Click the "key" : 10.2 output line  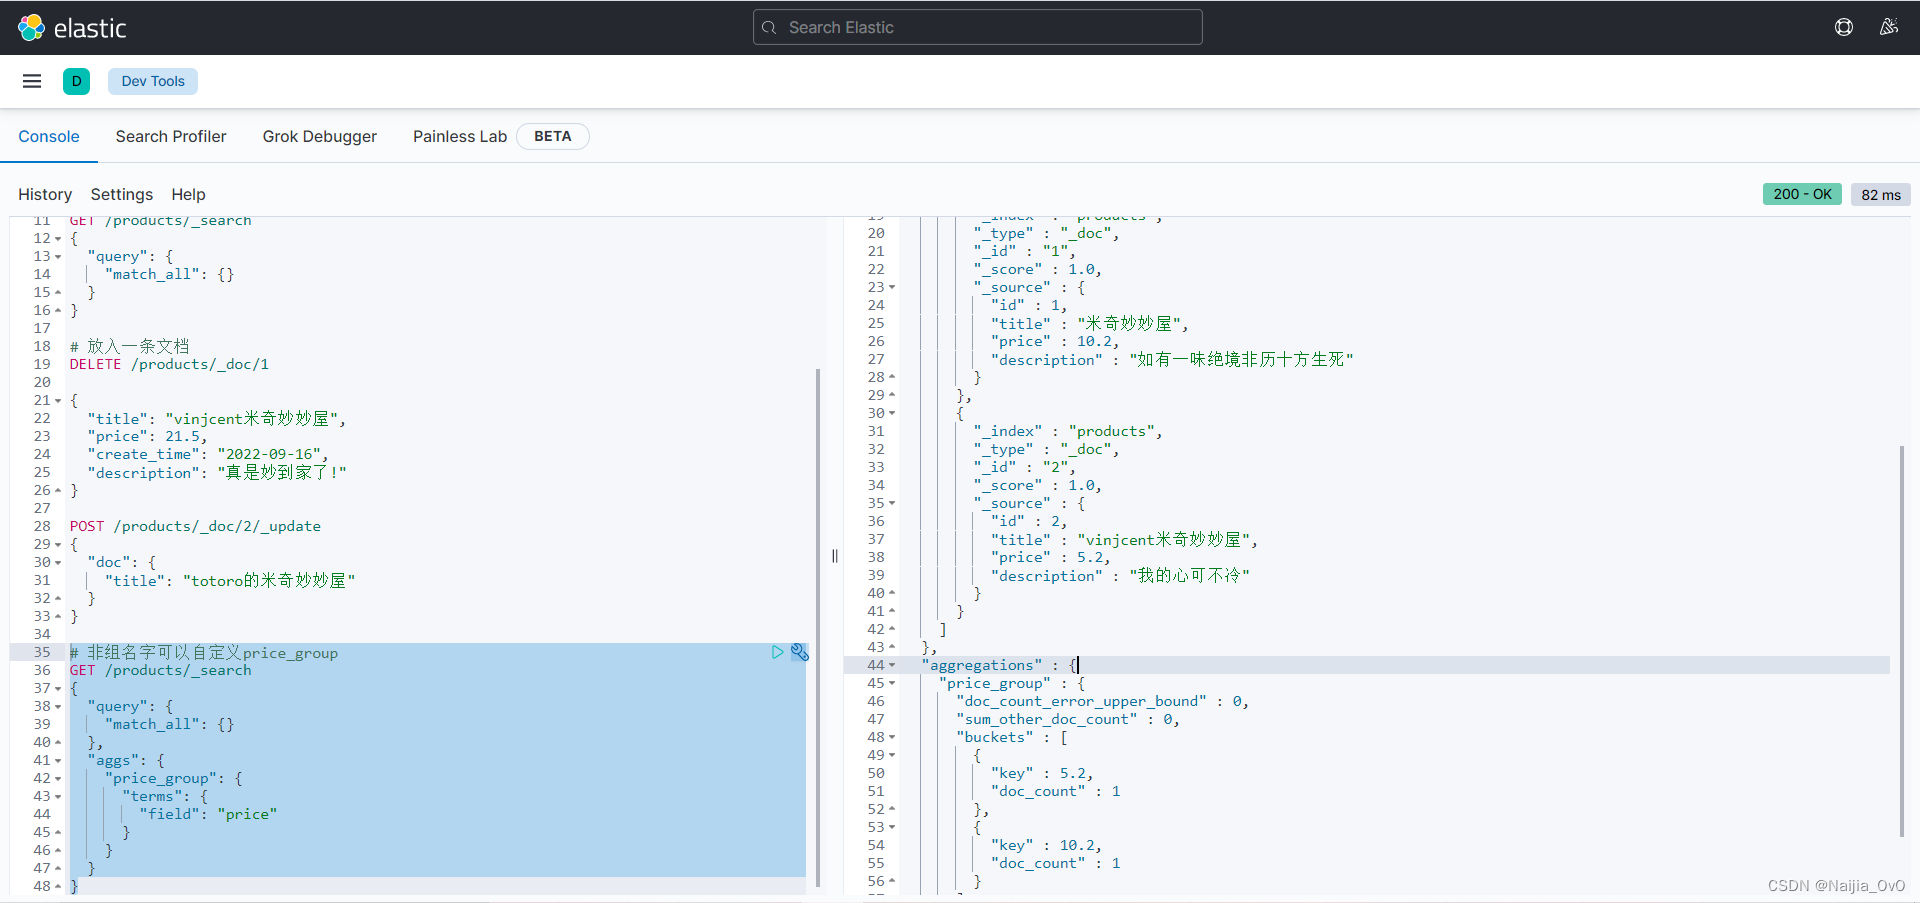pos(1046,846)
